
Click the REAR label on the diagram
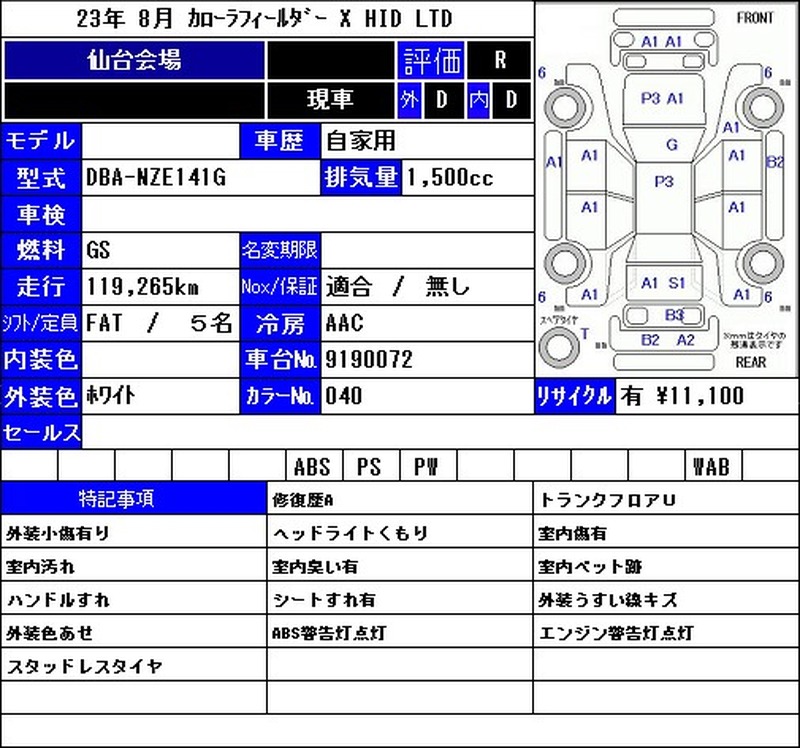coord(751,362)
